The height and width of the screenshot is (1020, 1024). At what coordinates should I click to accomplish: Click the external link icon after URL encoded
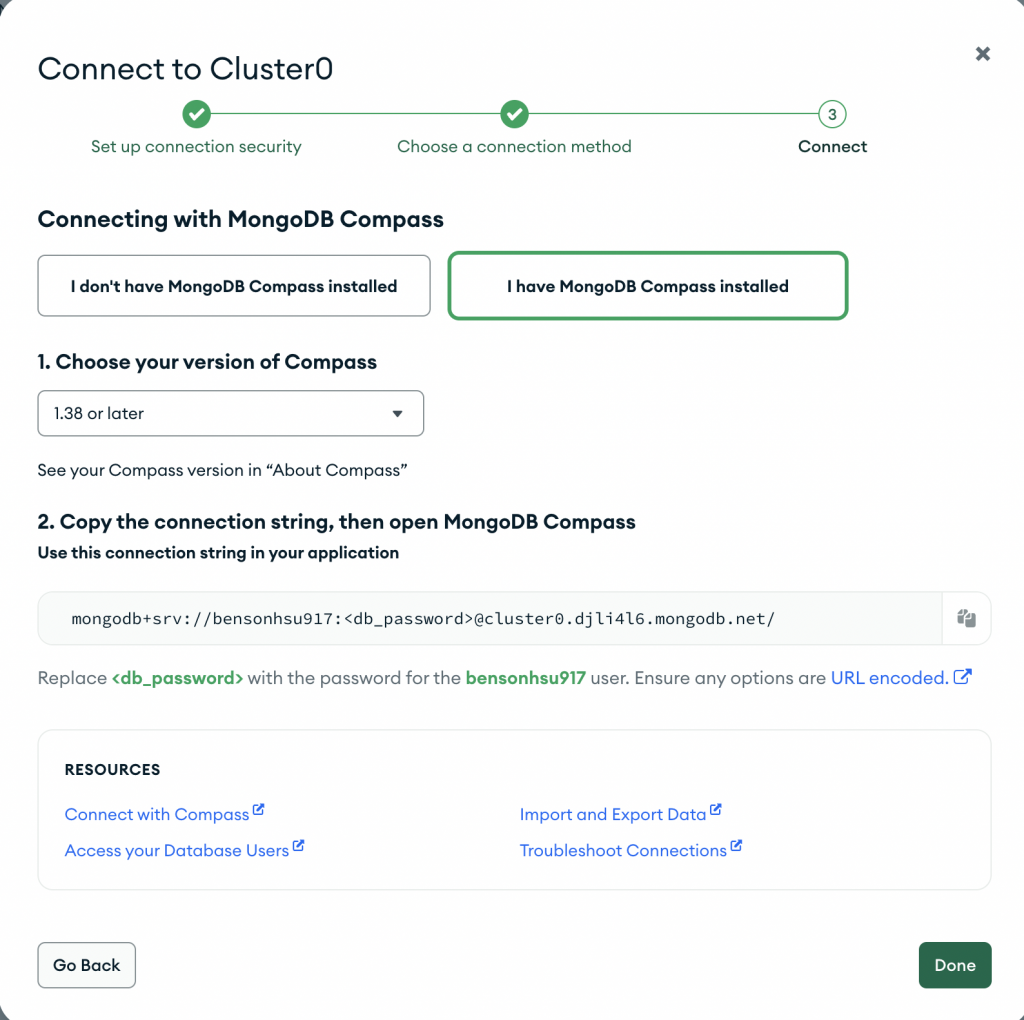point(963,676)
